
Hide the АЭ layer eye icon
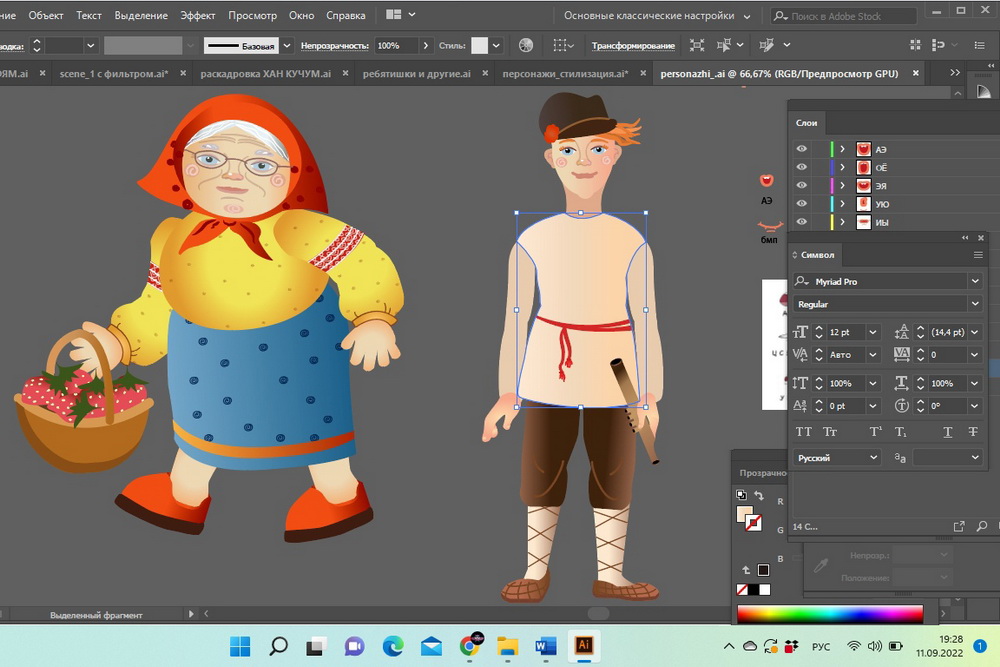[801, 149]
